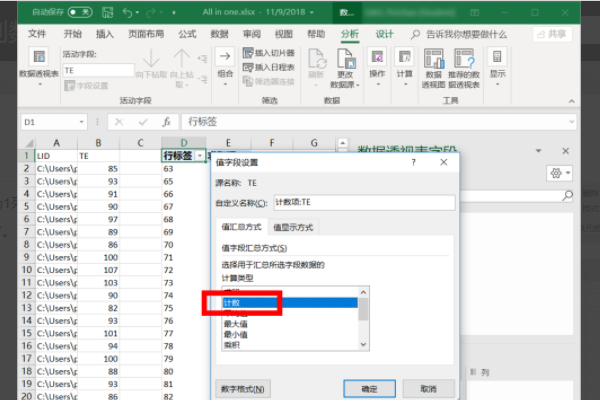Open the 行标签 filter dropdown in D1
The height and width of the screenshot is (400, 600).
tap(201, 156)
